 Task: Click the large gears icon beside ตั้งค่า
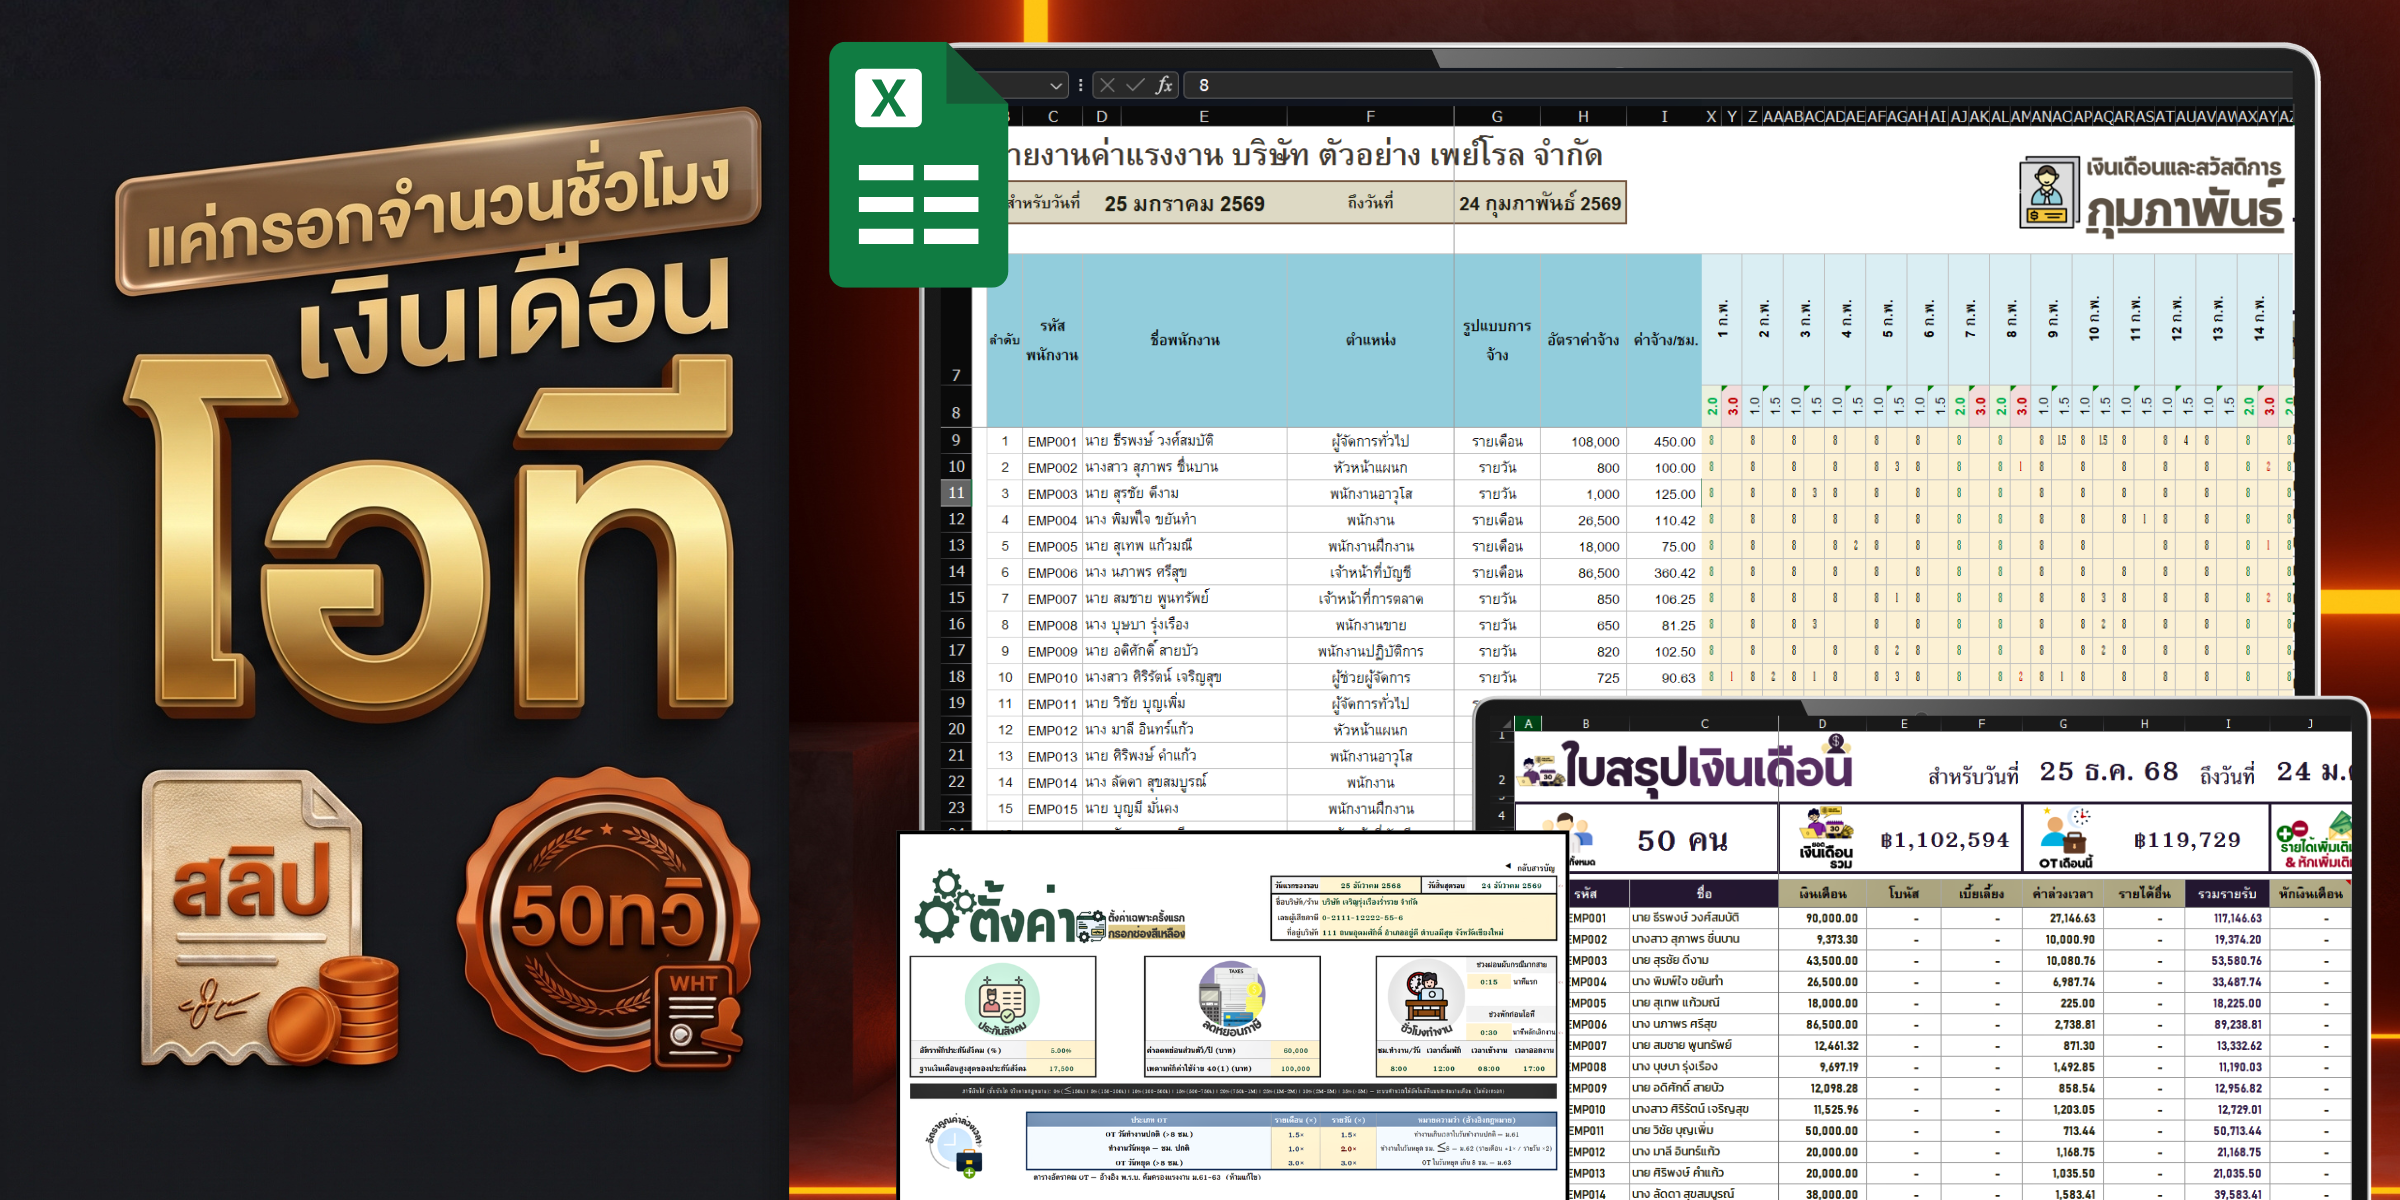943,906
